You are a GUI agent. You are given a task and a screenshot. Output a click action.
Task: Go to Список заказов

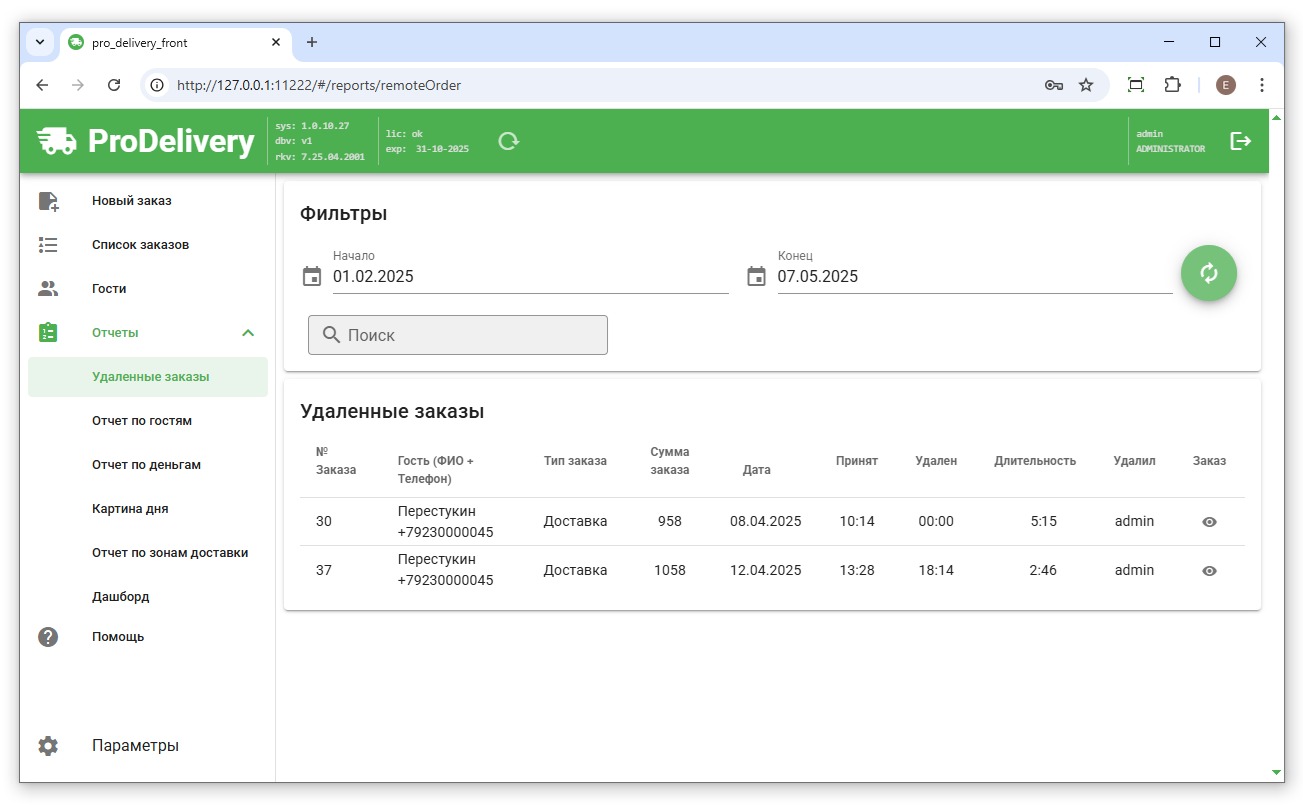tap(140, 245)
